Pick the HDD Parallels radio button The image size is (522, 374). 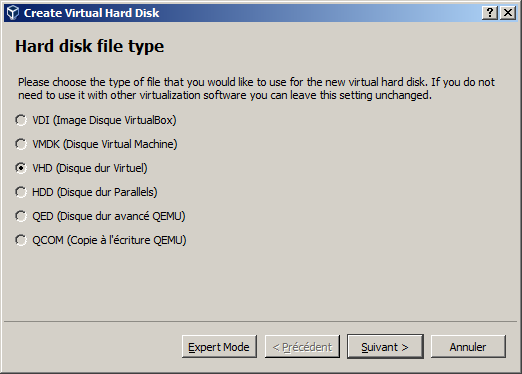coord(21,192)
